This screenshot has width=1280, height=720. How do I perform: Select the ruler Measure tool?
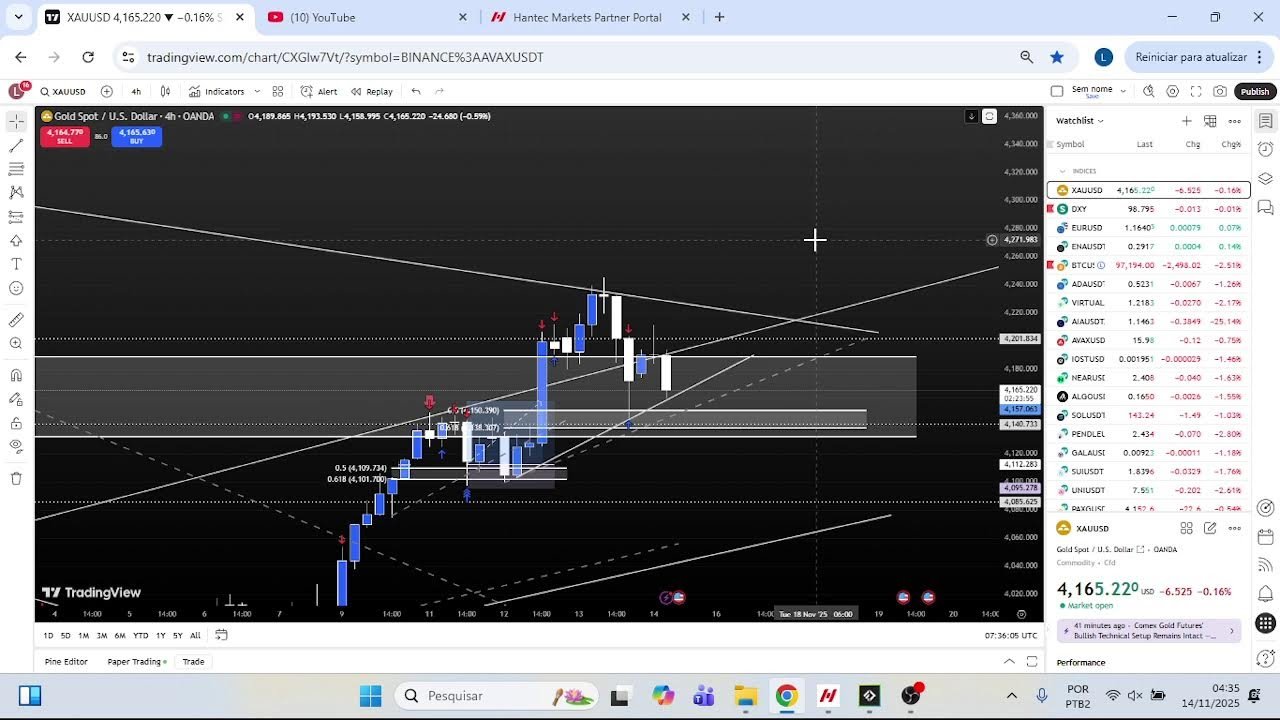coord(16,320)
